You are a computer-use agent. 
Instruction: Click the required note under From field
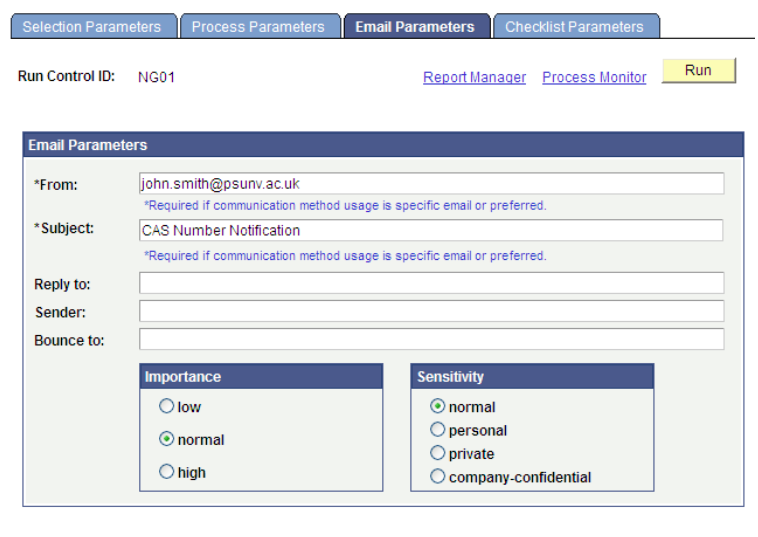pyautogui.click(x=345, y=205)
